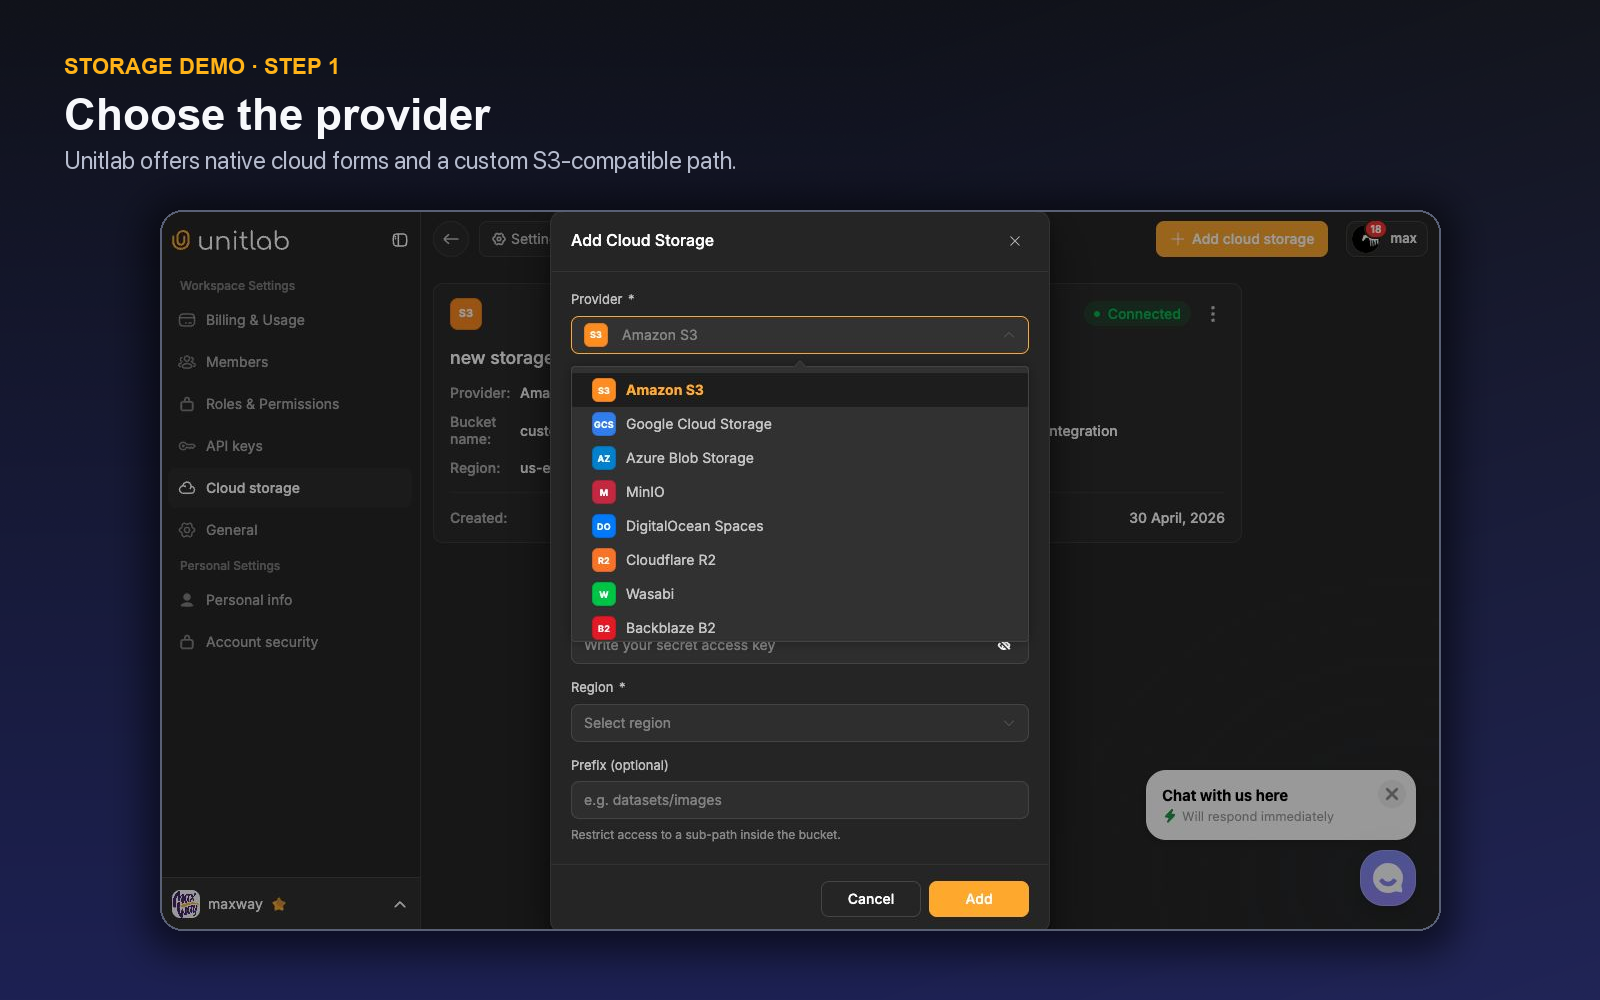The height and width of the screenshot is (1000, 1600).
Task: Open API keys page
Action: click(290, 446)
